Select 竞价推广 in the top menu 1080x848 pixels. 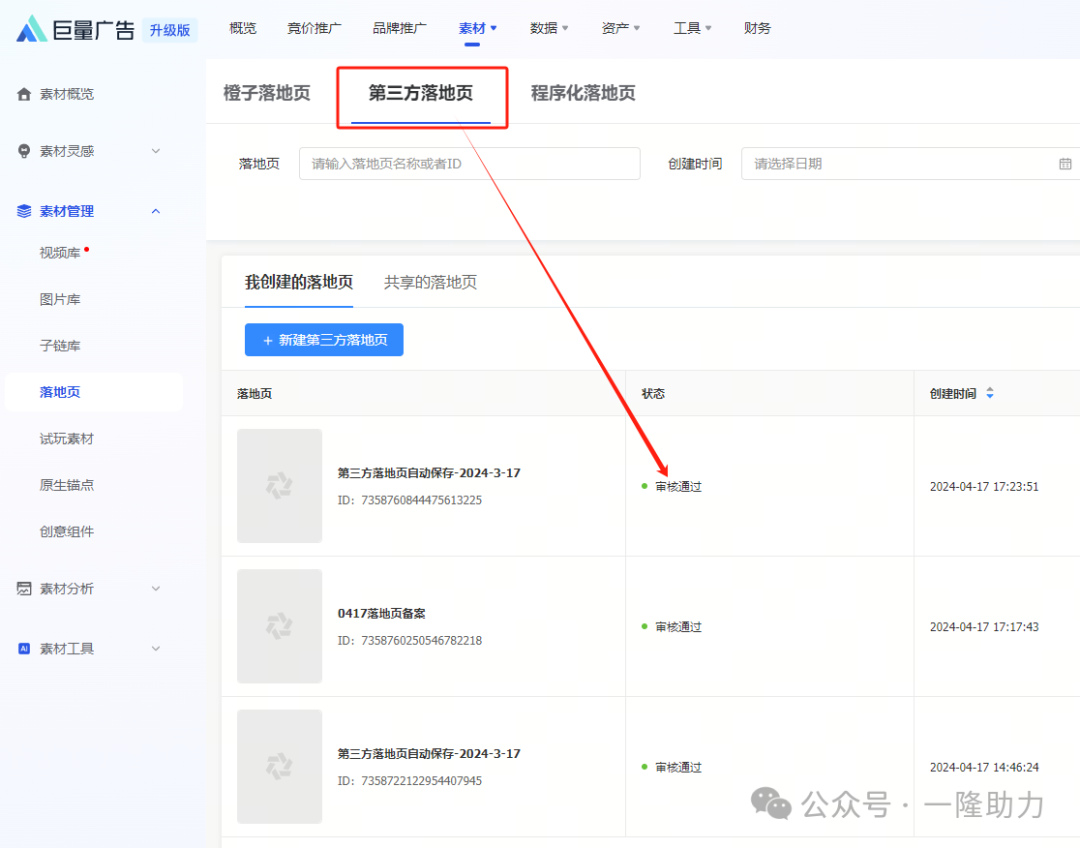click(313, 27)
